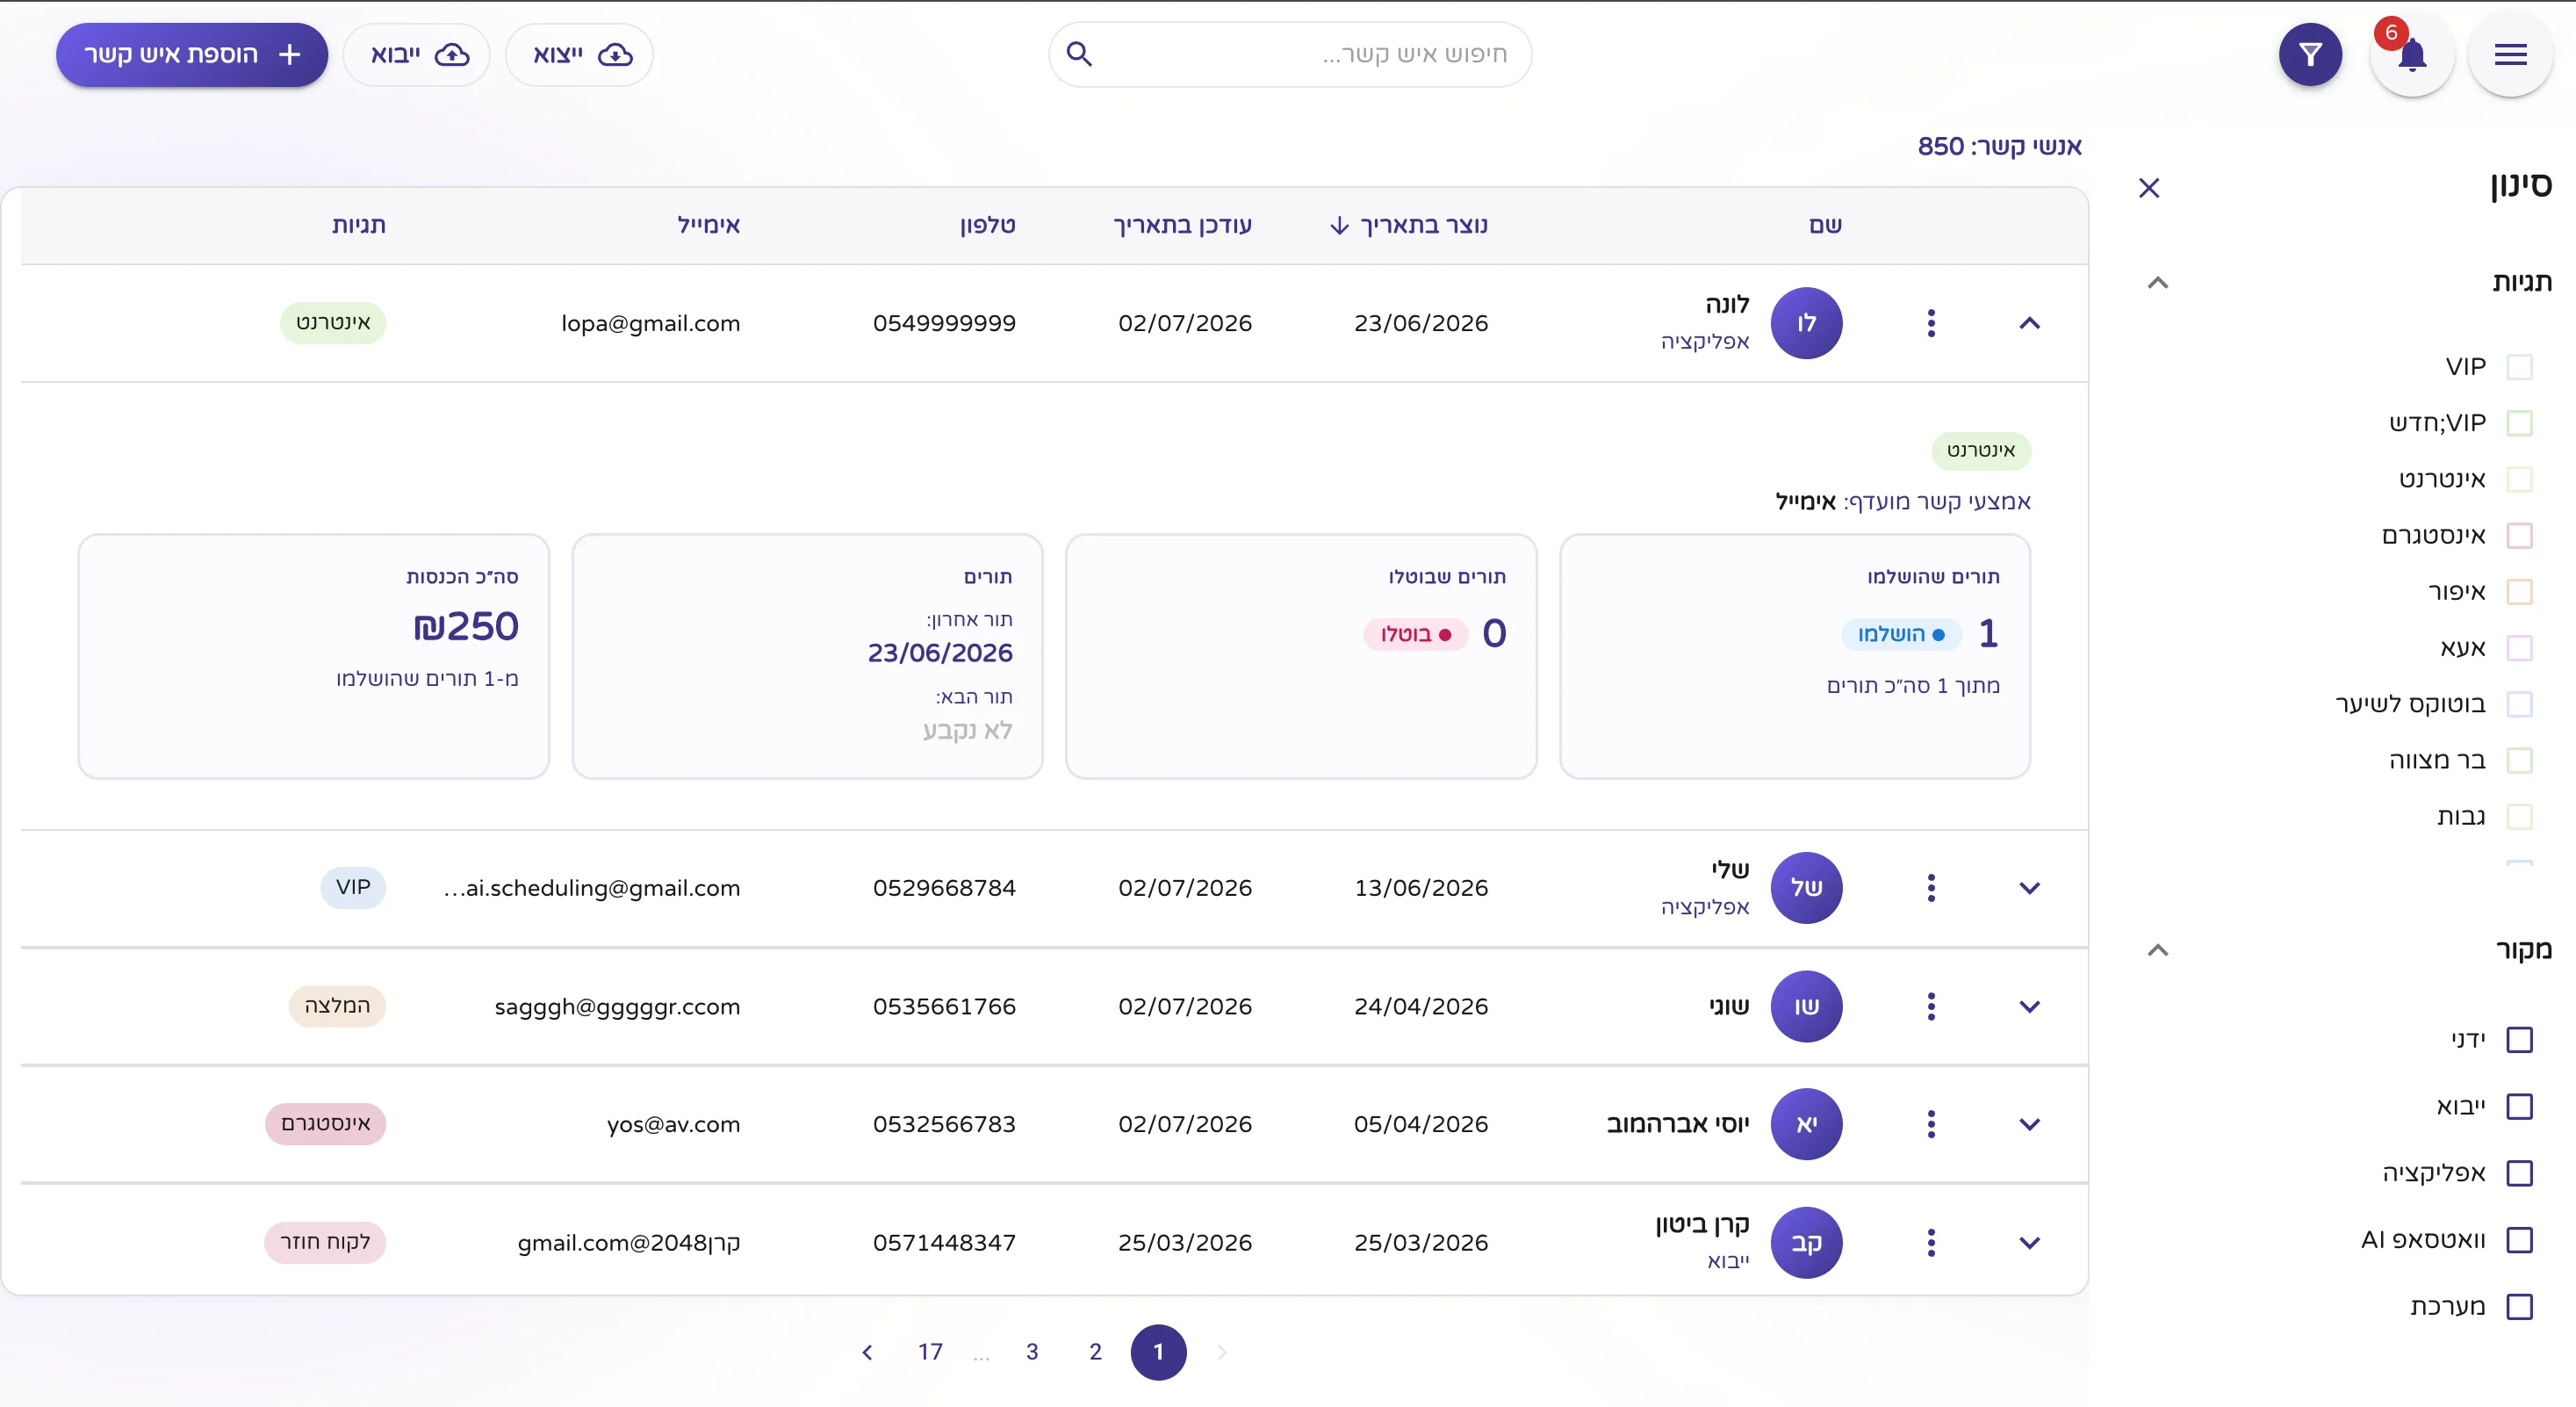The width and height of the screenshot is (2576, 1407).
Task: Open three-dot menu for יוסי אברהמוב
Action: tap(1931, 1124)
